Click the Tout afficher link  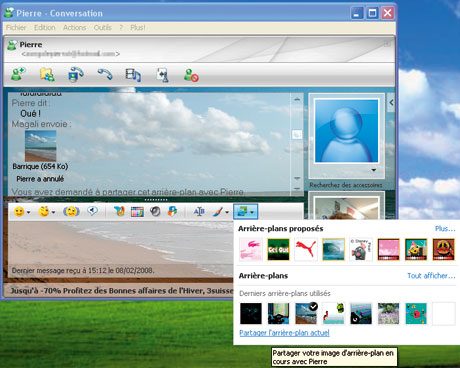[x=431, y=276]
